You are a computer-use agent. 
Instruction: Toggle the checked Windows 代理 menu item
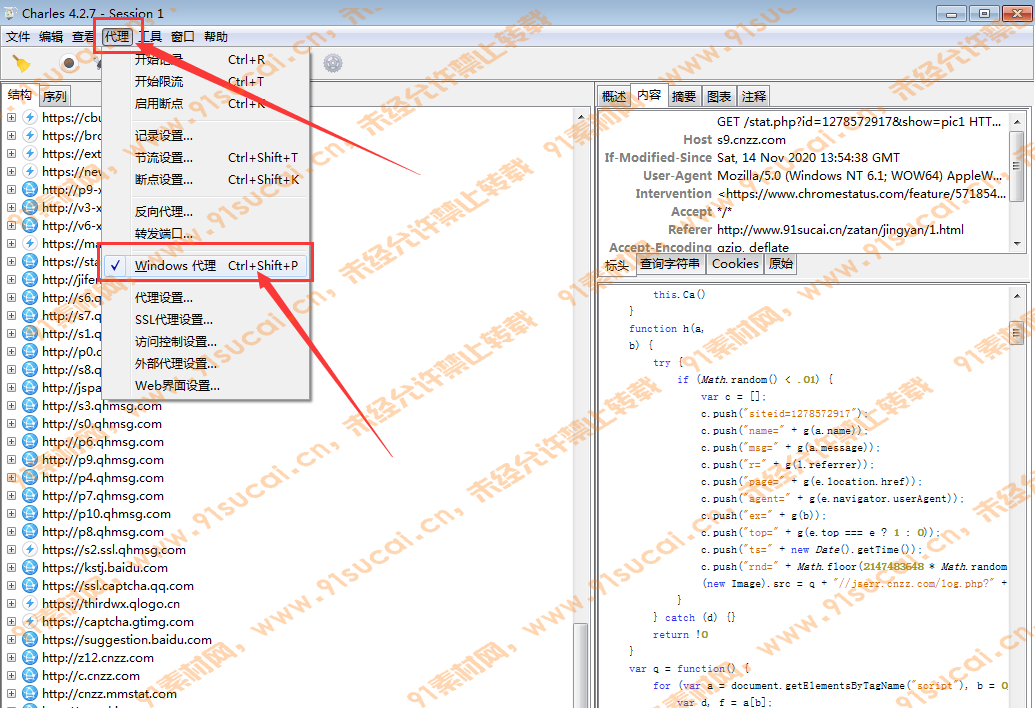pos(205,265)
